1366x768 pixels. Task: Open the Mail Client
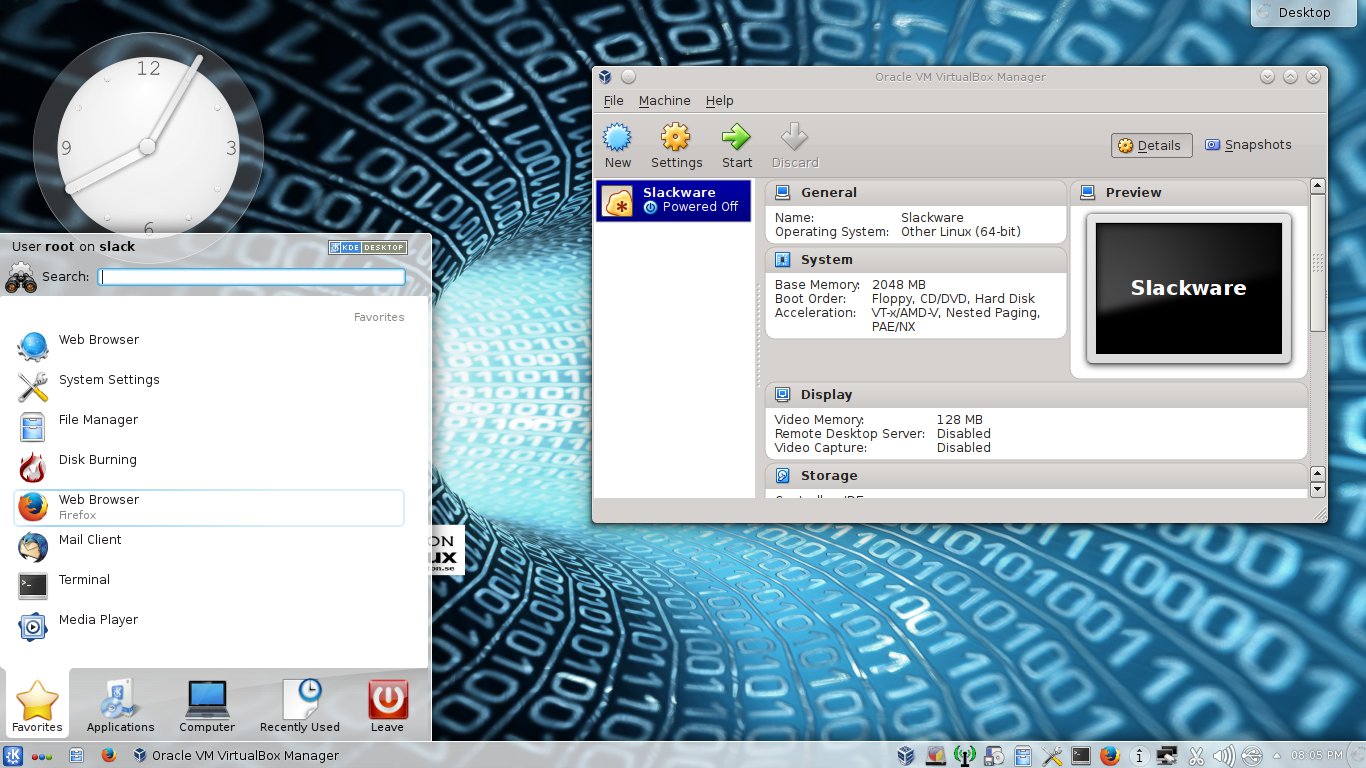pos(90,540)
